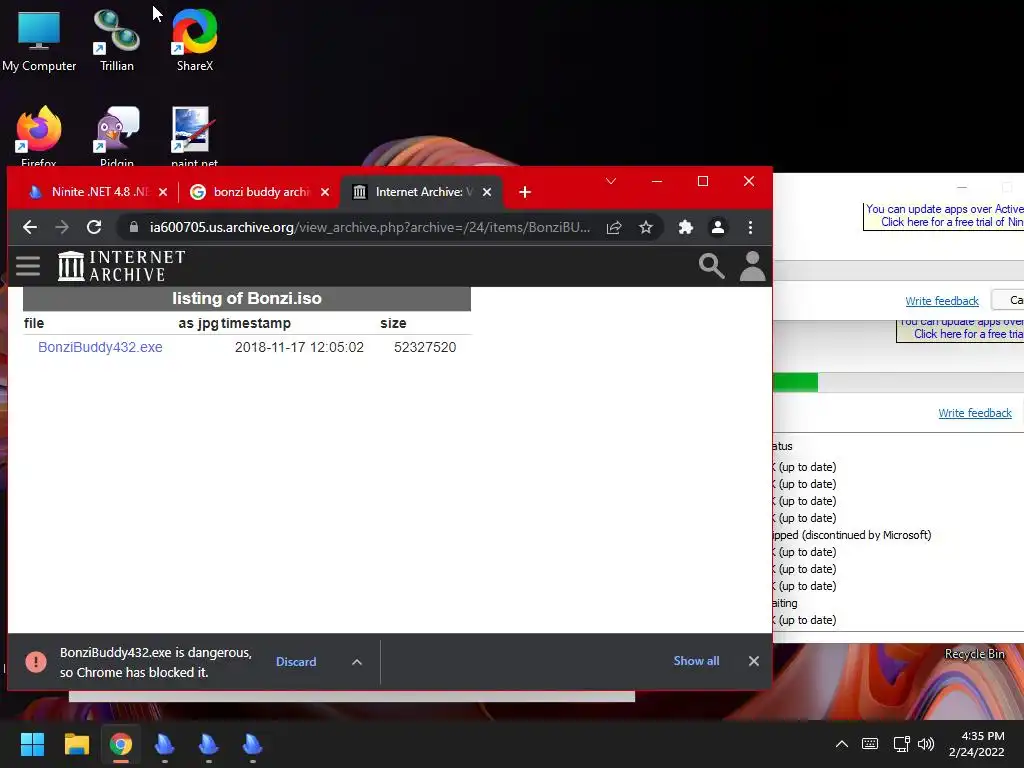This screenshot has height=768, width=1024.
Task: Click lower Write feedback link in Ninite
Action: coord(975,413)
